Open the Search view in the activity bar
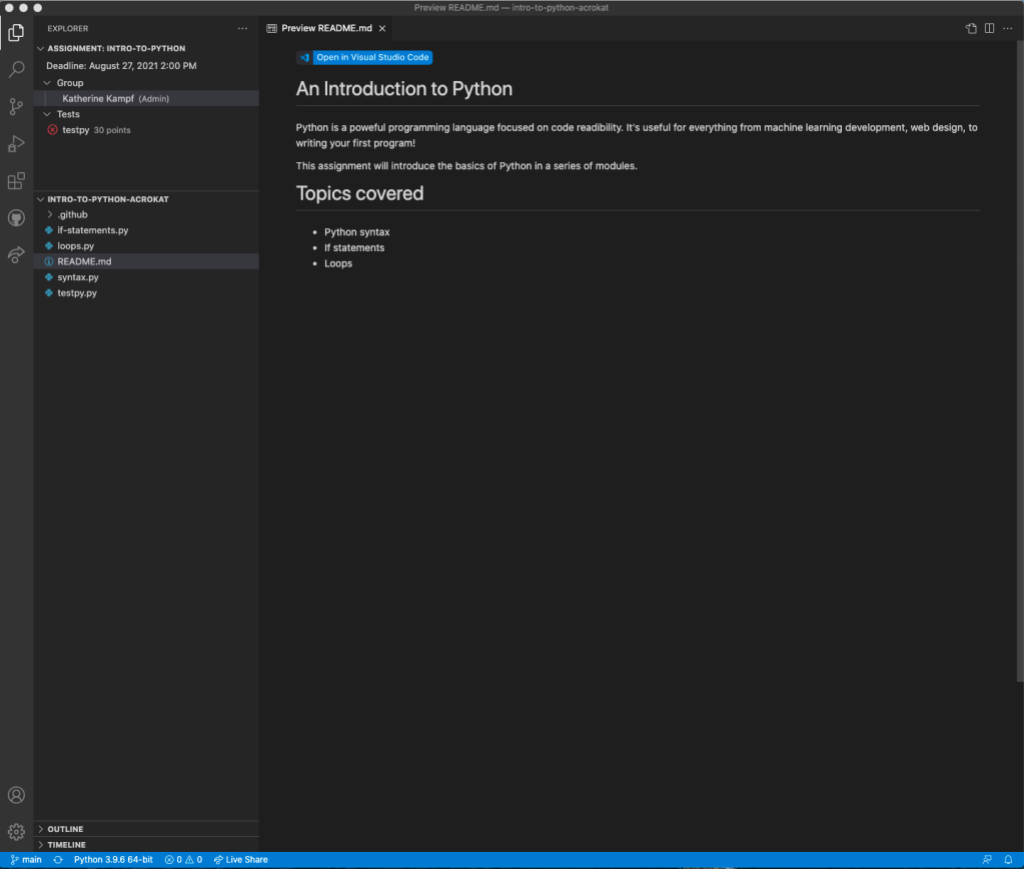Image resolution: width=1024 pixels, height=869 pixels. (15, 69)
